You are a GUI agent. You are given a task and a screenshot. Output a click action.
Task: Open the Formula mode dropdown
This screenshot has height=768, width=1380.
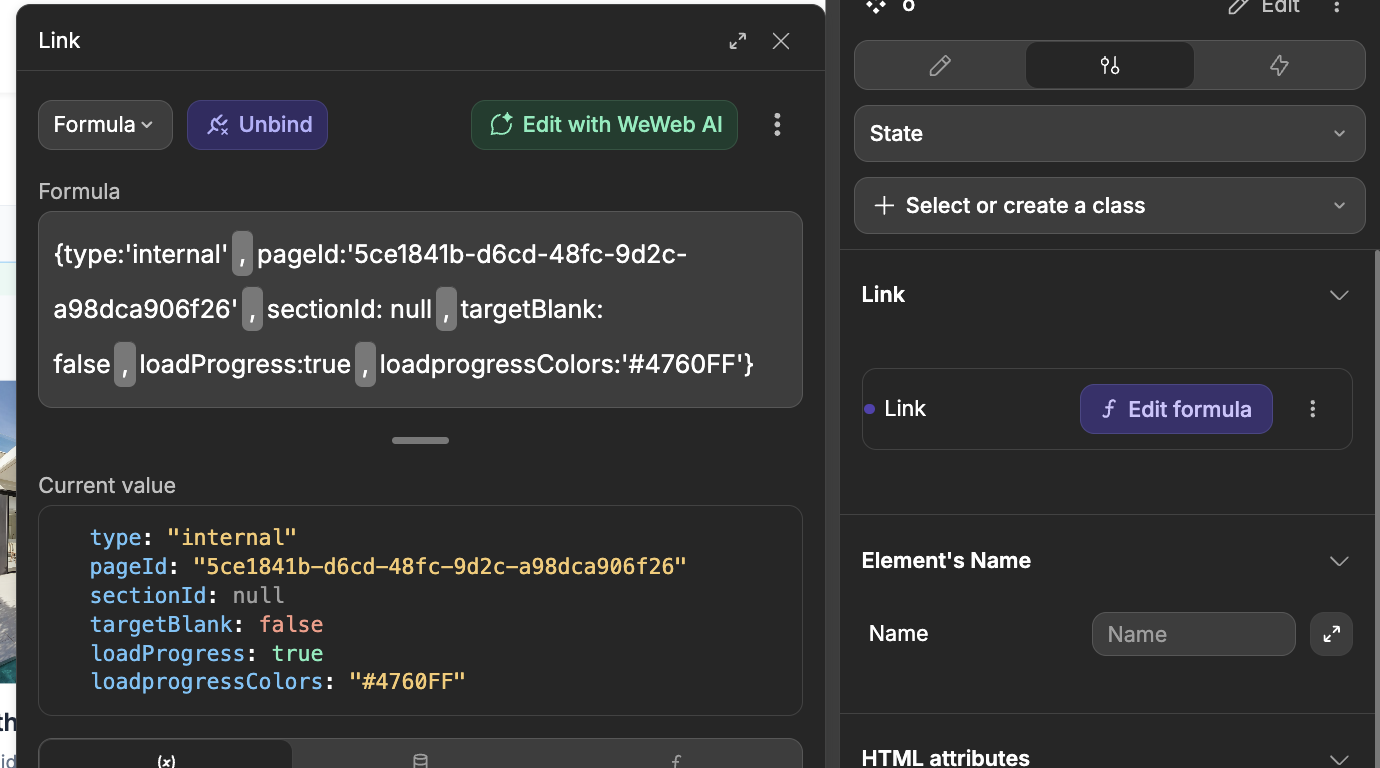point(105,125)
